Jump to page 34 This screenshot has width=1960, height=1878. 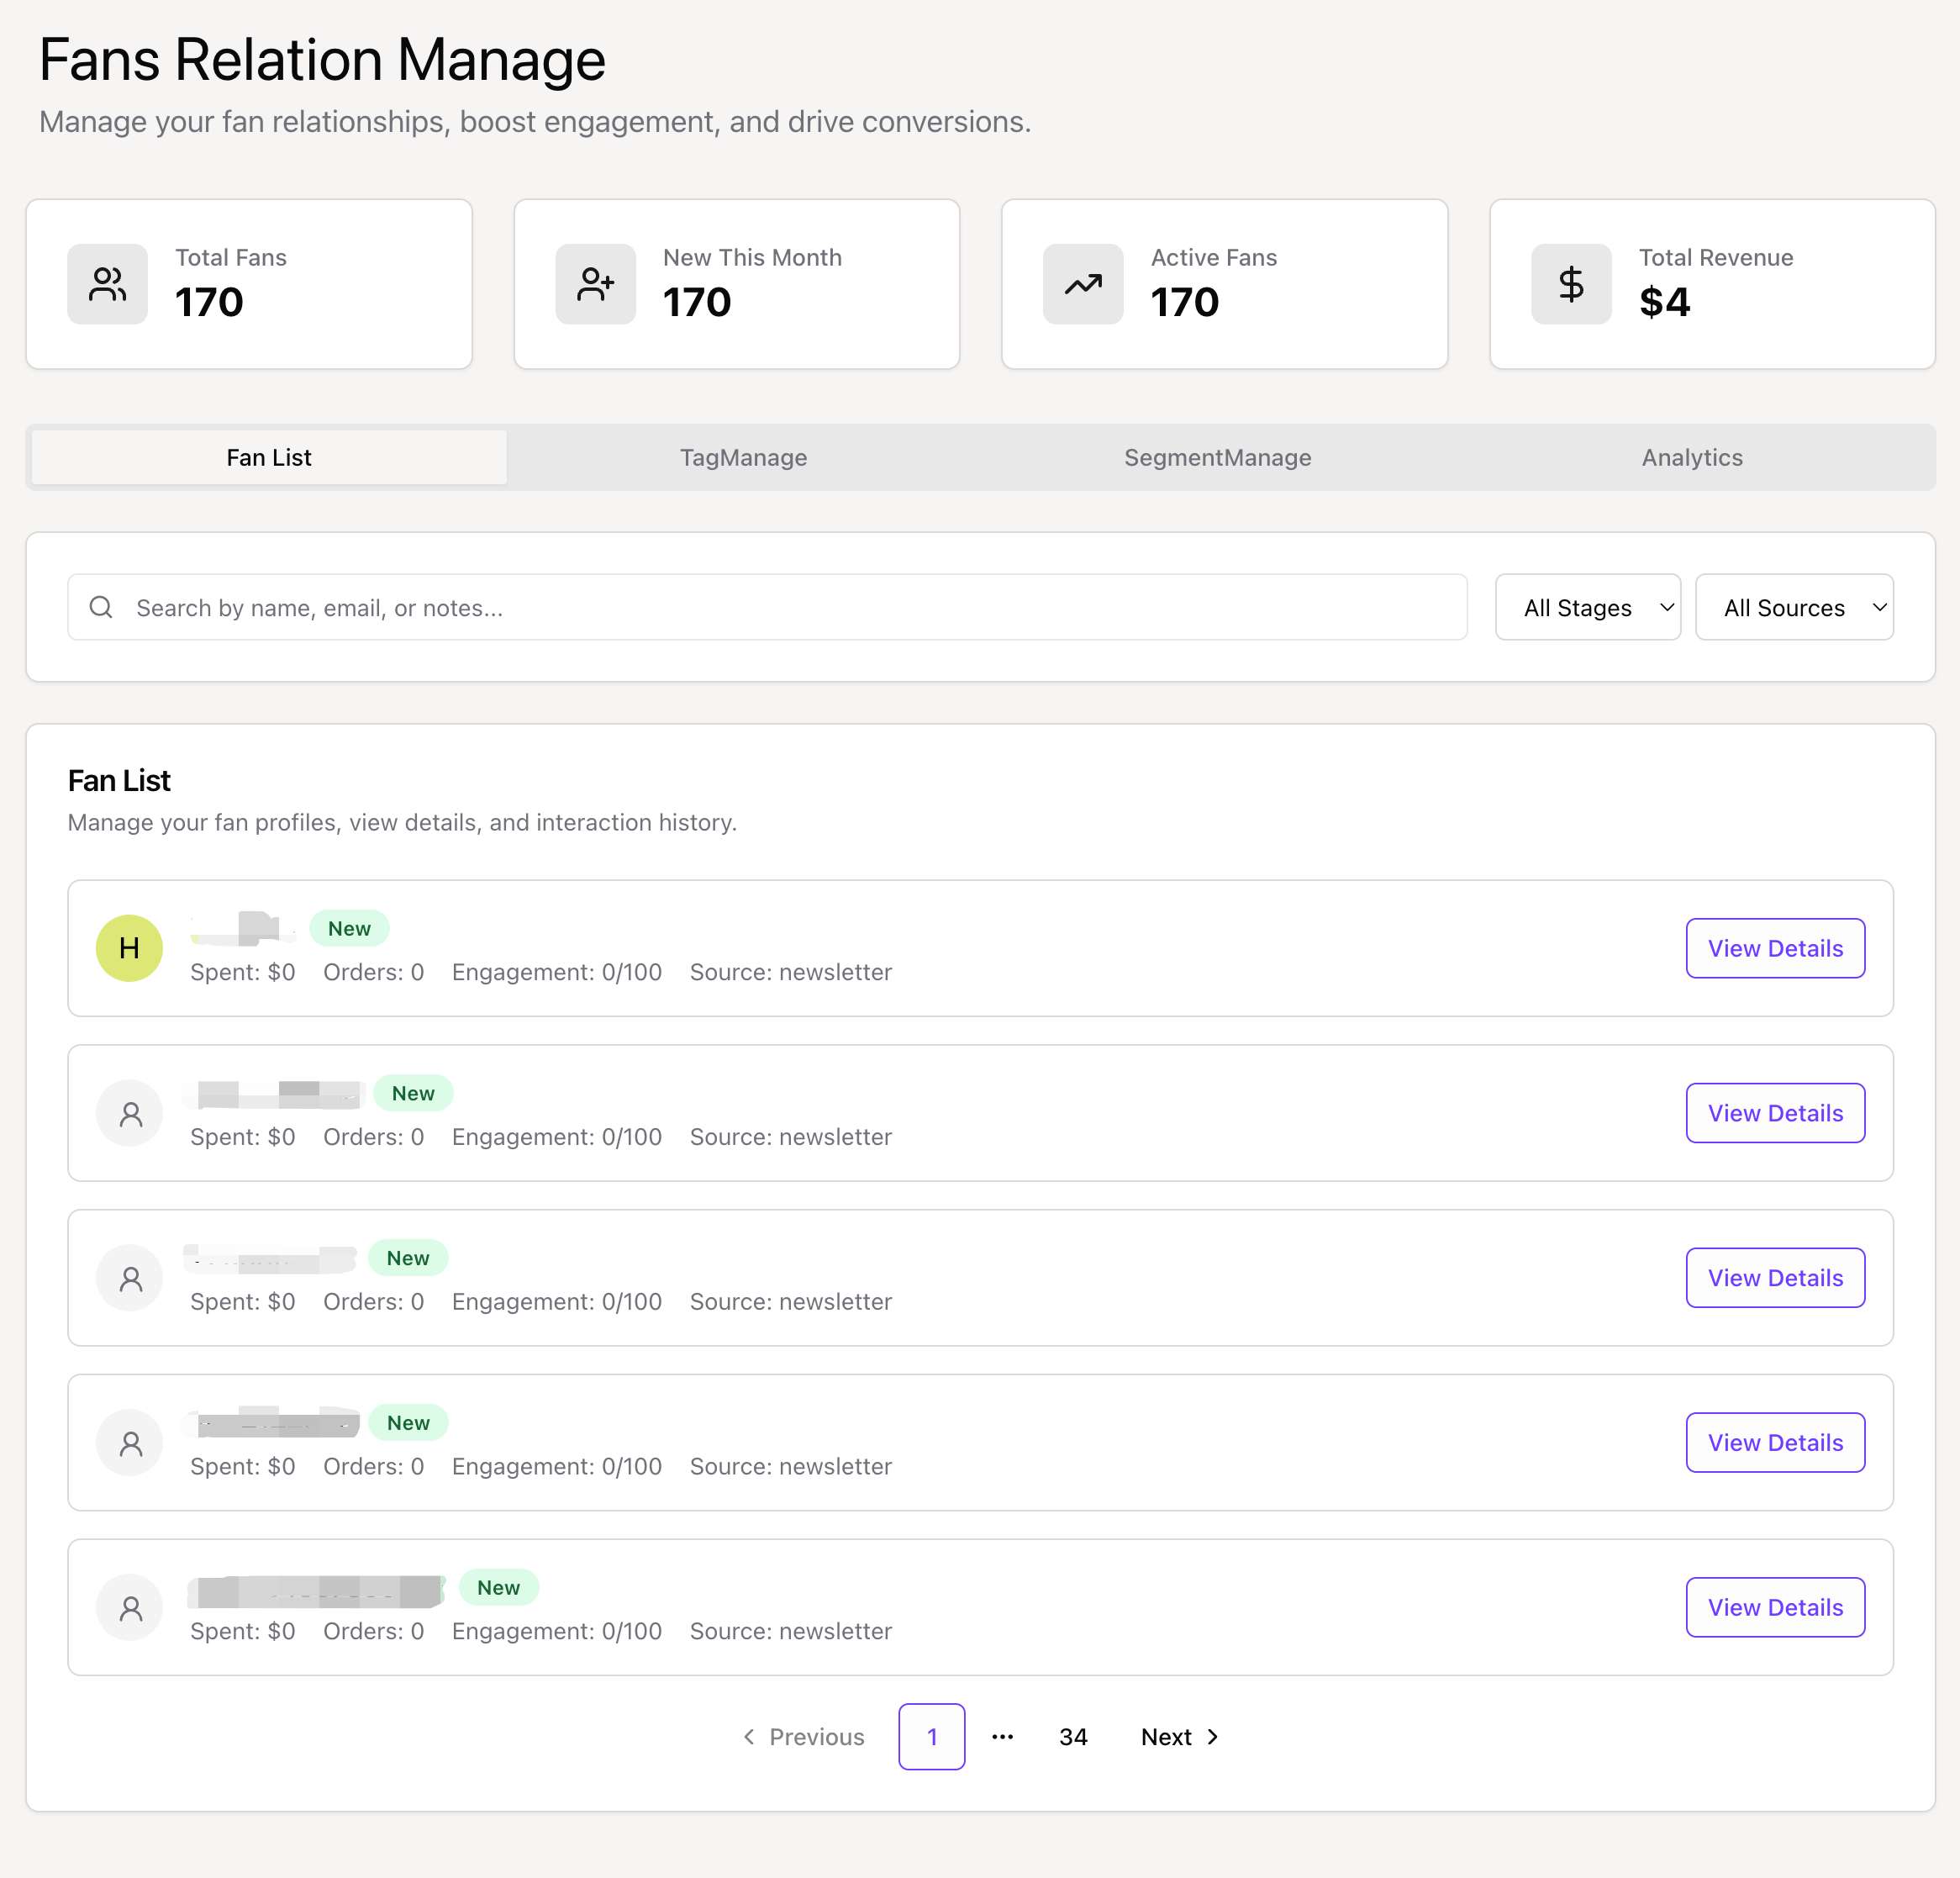(x=1072, y=1737)
